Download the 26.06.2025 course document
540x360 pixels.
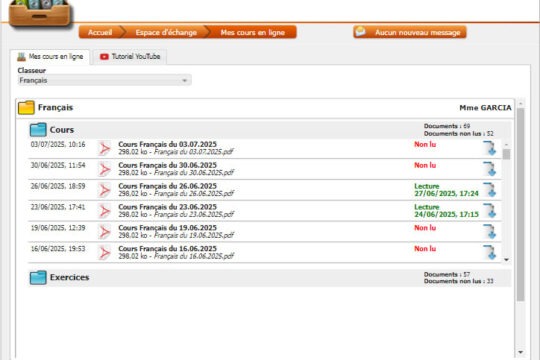click(x=489, y=190)
